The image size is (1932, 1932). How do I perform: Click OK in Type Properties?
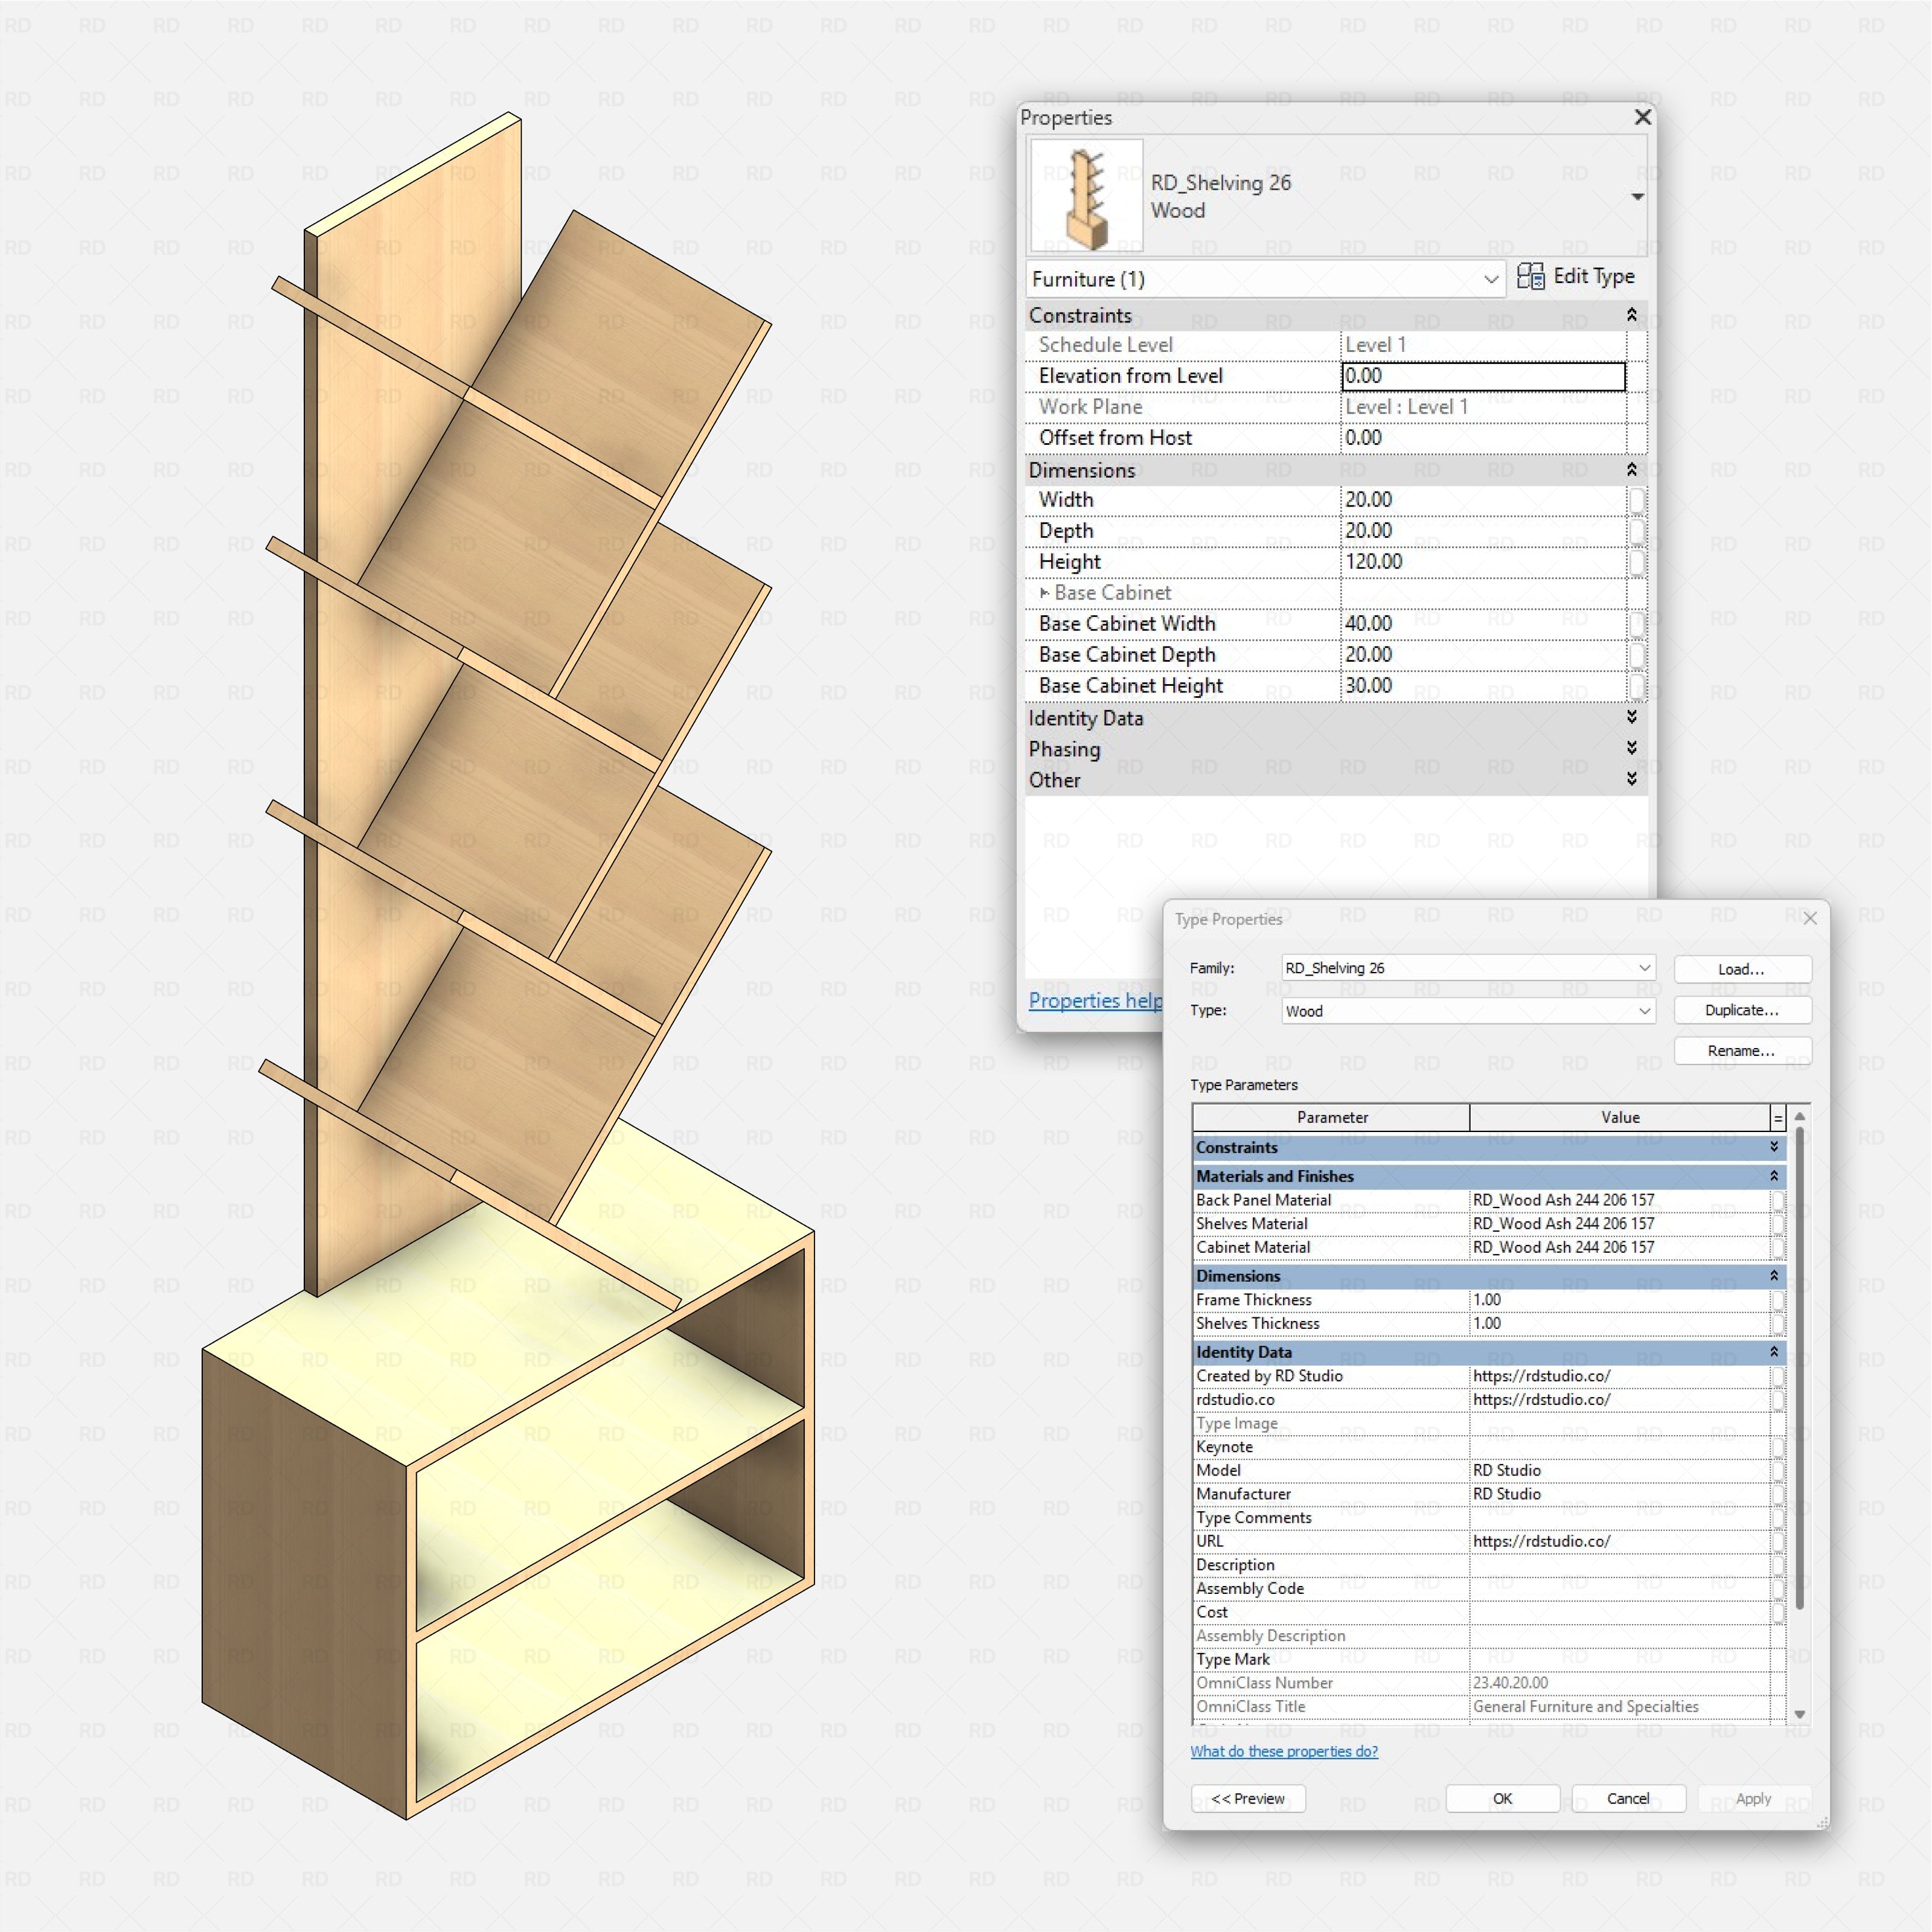(x=1502, y=1799)
